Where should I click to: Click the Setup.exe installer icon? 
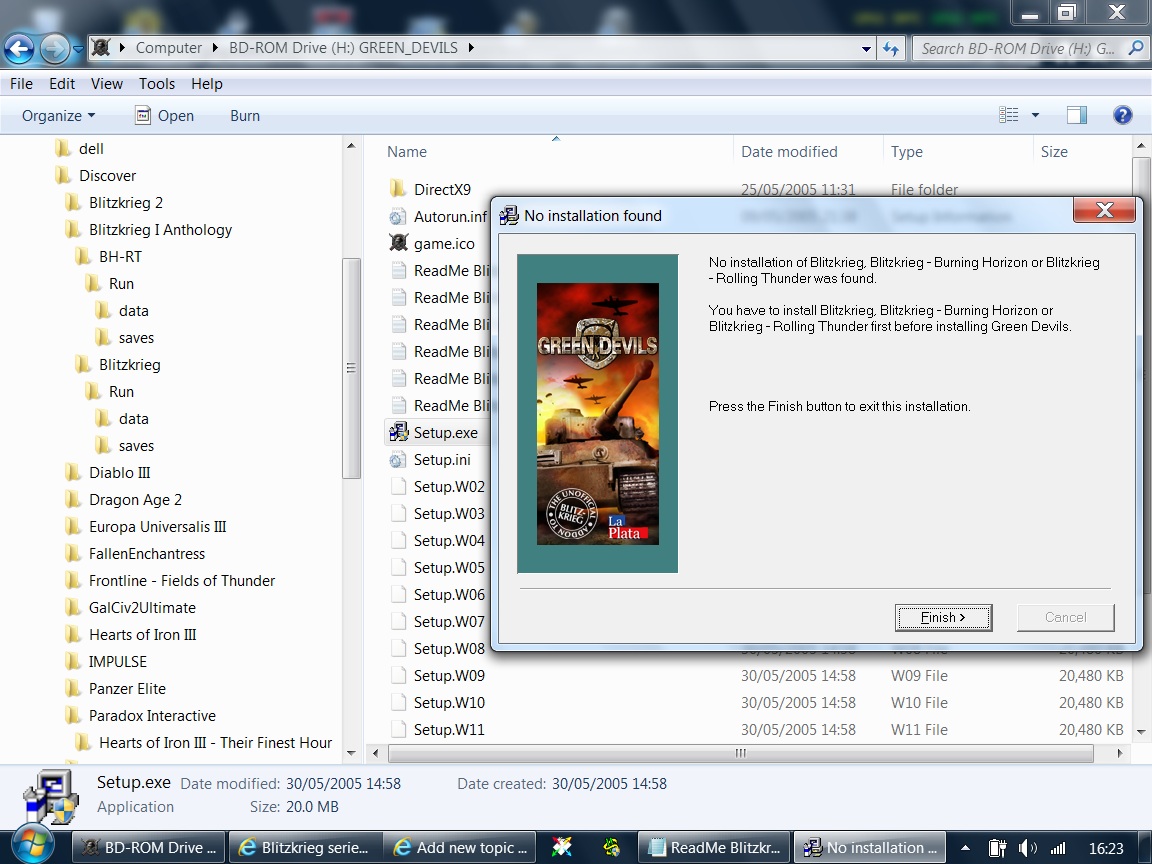pyautogui.click(x=398, y=432)
